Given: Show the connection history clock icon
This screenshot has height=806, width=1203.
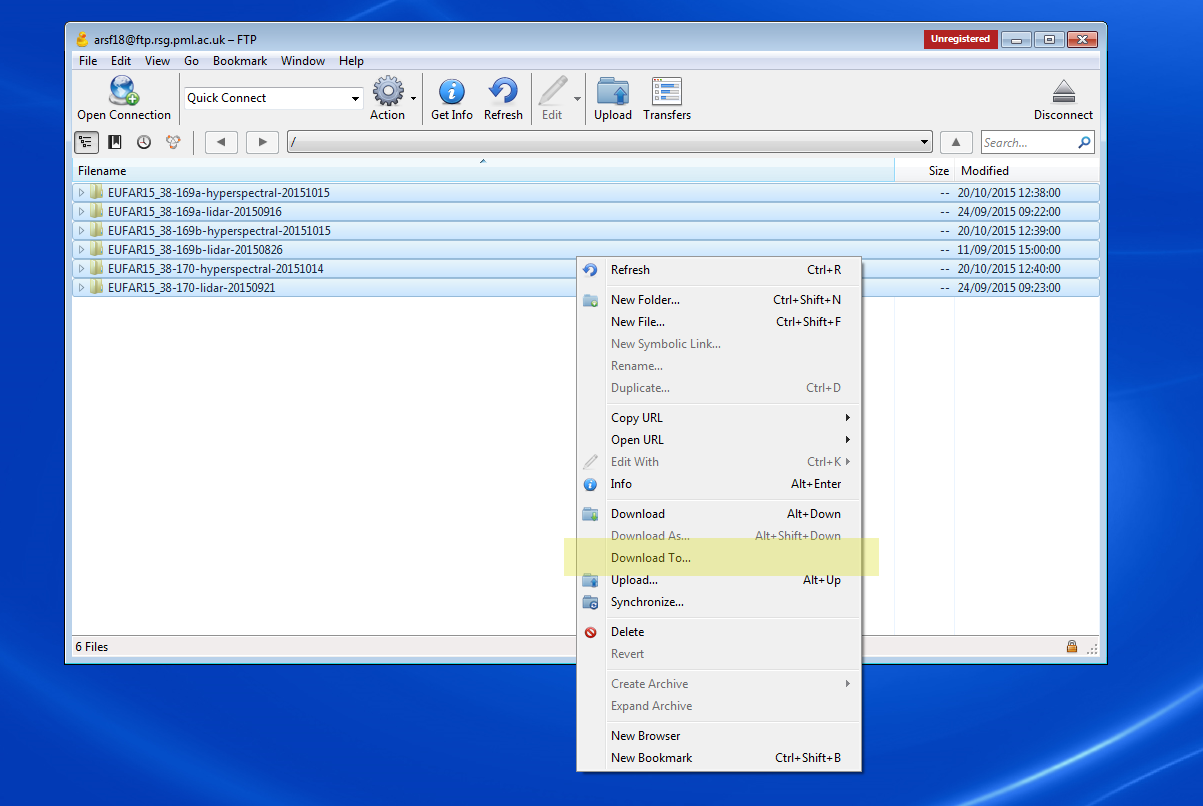Looking at the screenshot, I should point(144,142).
